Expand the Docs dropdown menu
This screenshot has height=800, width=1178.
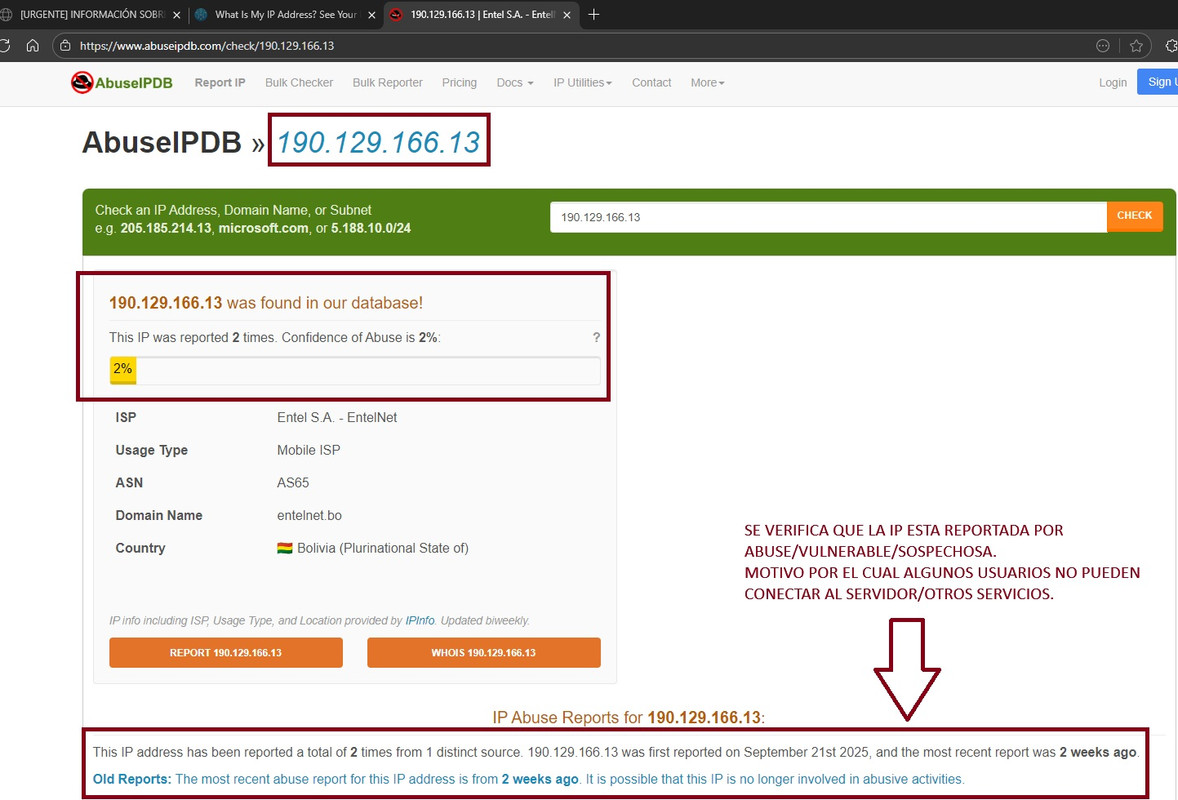click(x=515, y=83)
